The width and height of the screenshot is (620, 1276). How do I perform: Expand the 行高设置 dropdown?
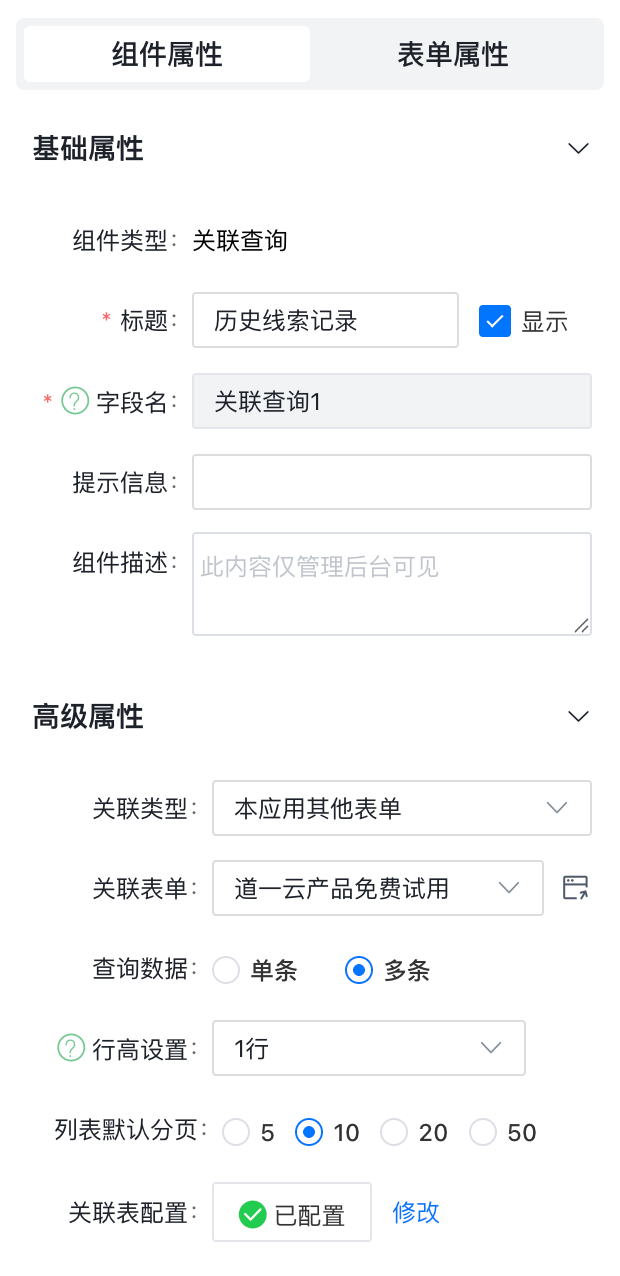pyautogui.click(x=368, y=1048)
